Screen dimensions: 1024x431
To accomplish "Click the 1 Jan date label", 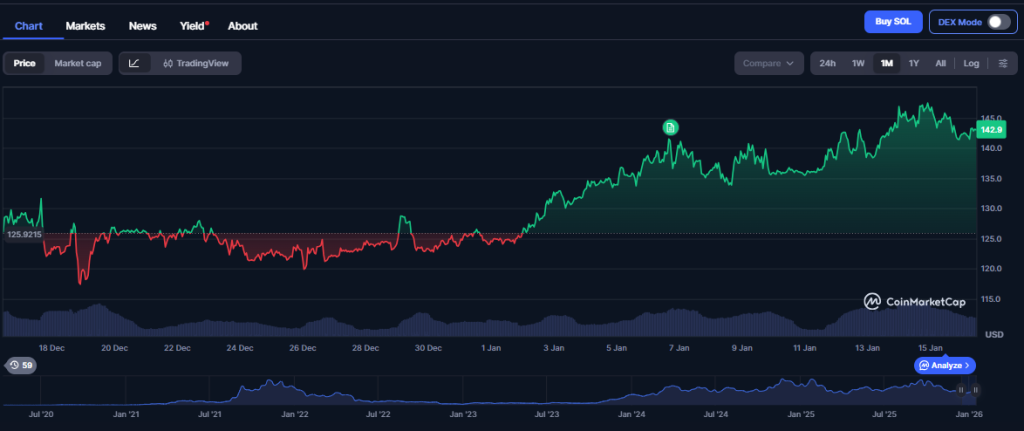I will click(491, 348).
